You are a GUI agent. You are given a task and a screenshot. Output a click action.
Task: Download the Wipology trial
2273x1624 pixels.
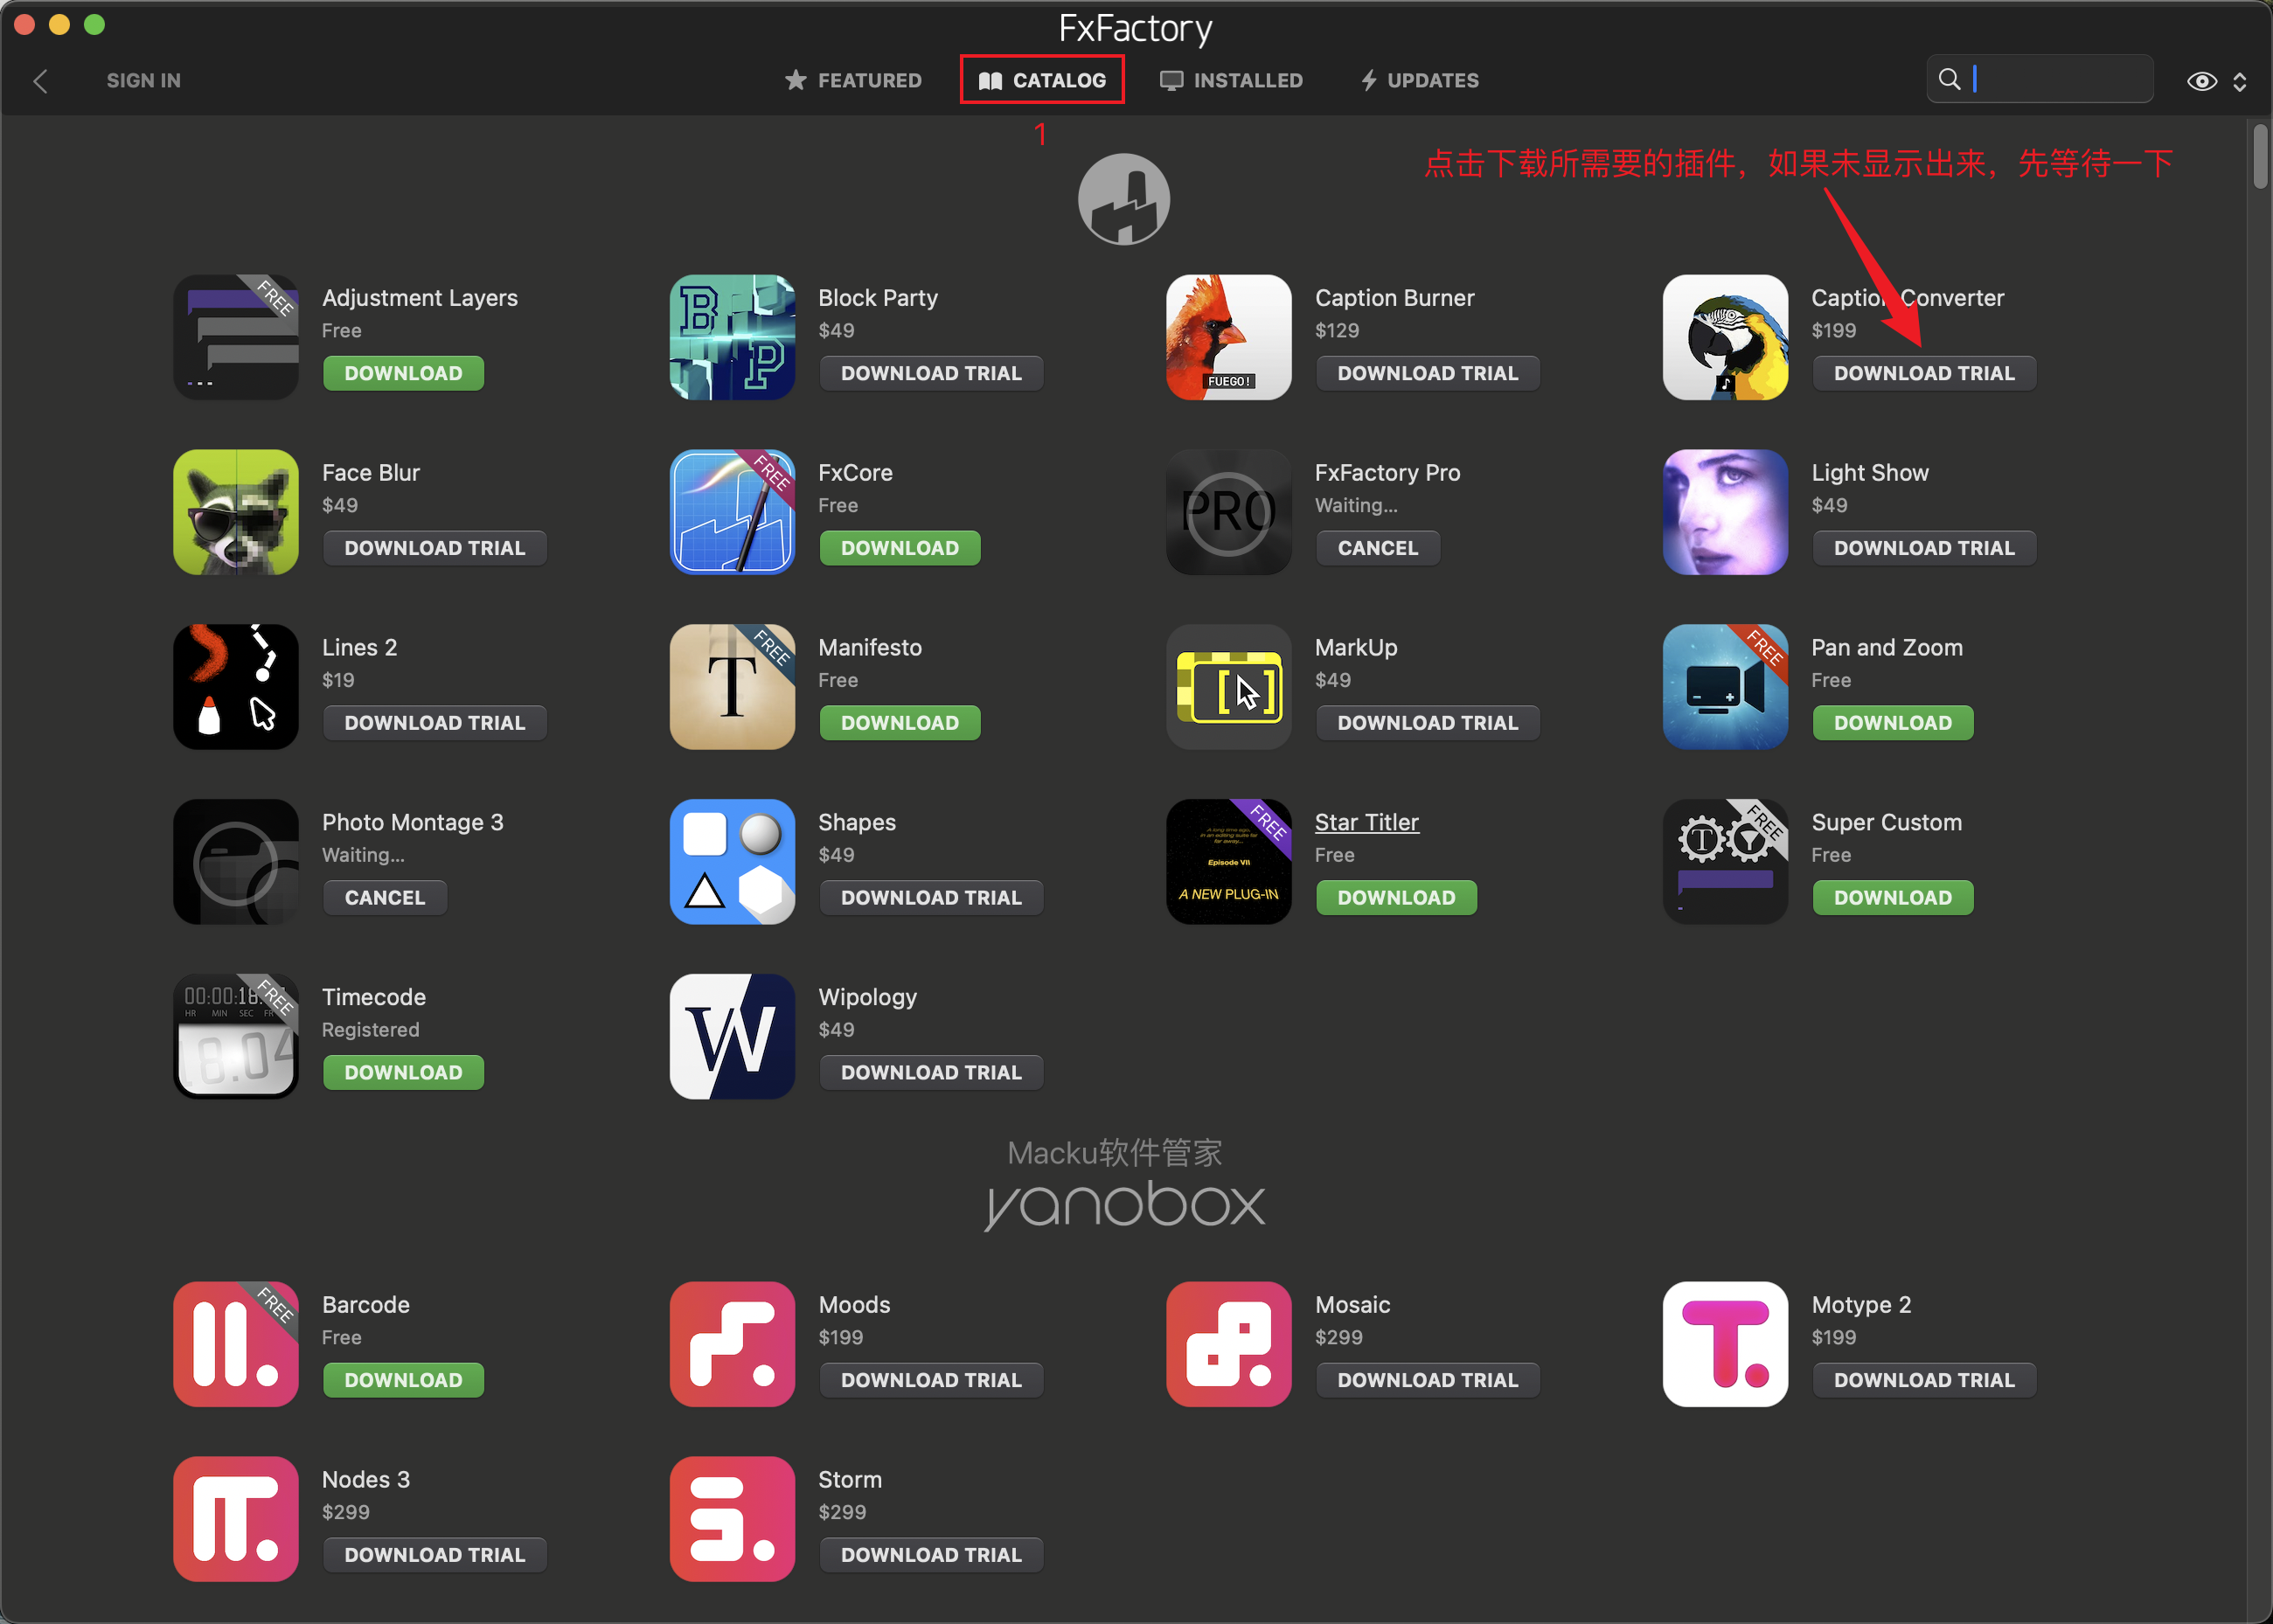(931, 1073)
